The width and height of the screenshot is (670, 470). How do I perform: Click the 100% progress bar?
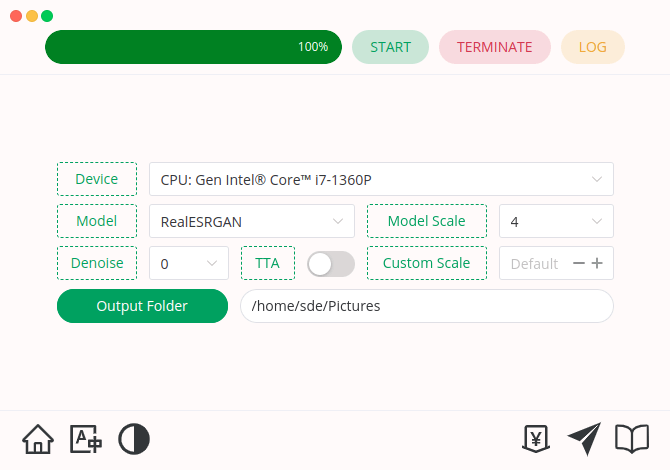(x=193, y=47)
